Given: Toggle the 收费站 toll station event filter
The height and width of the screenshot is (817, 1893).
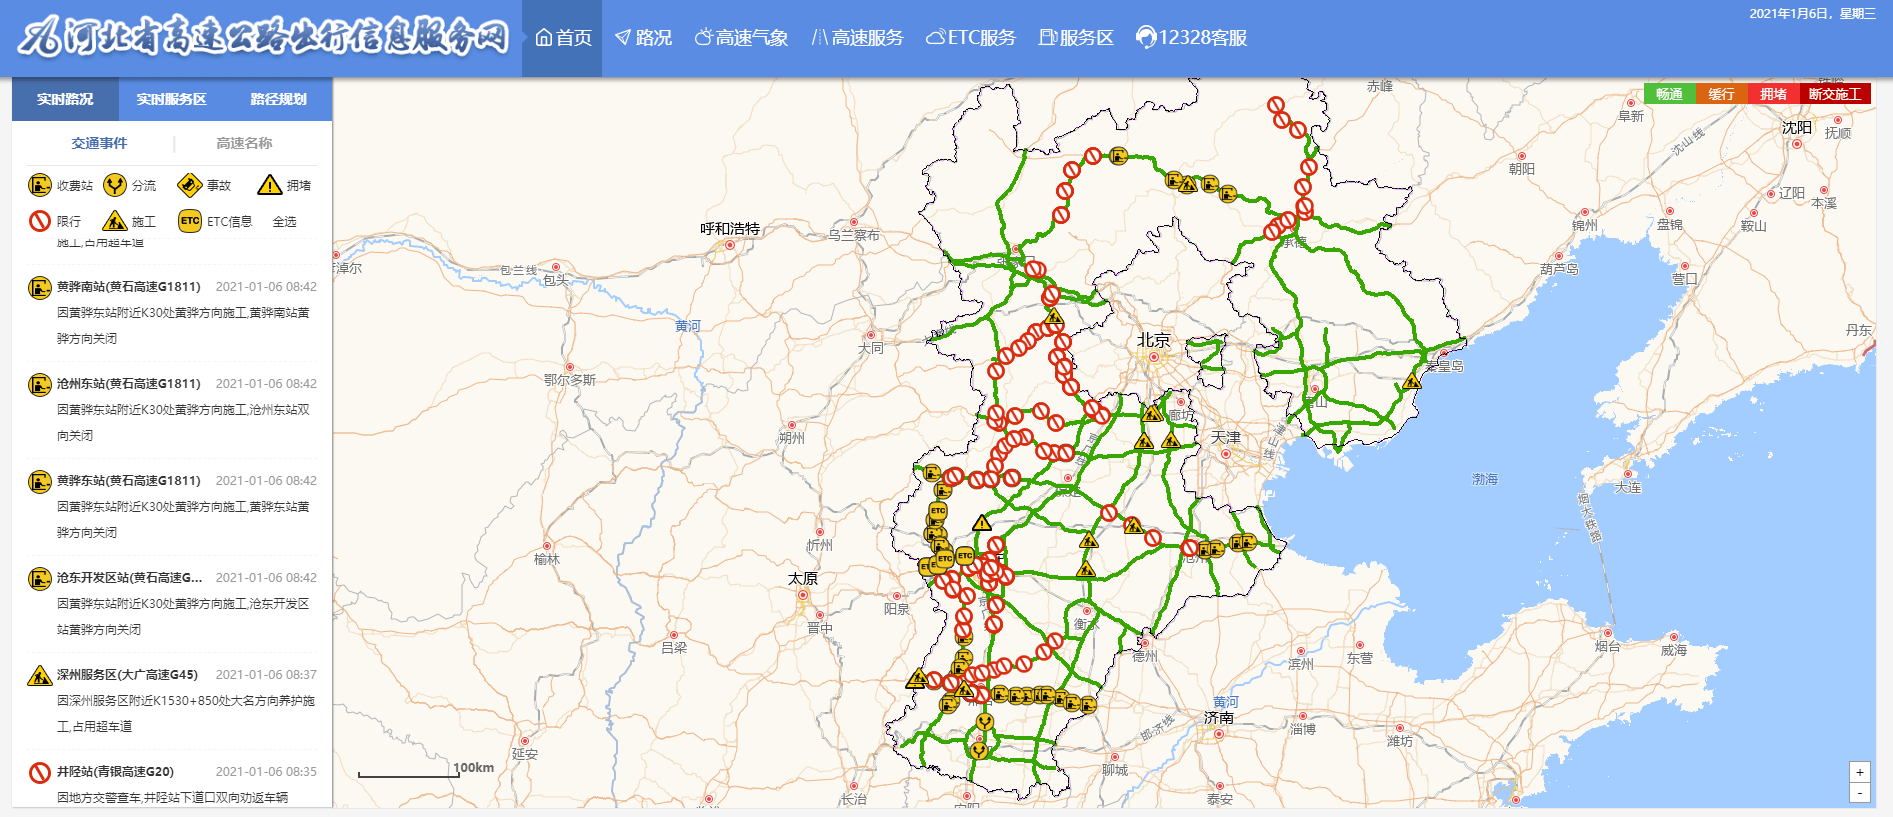Looking at the screenshot, I should (x=60, y=185).
